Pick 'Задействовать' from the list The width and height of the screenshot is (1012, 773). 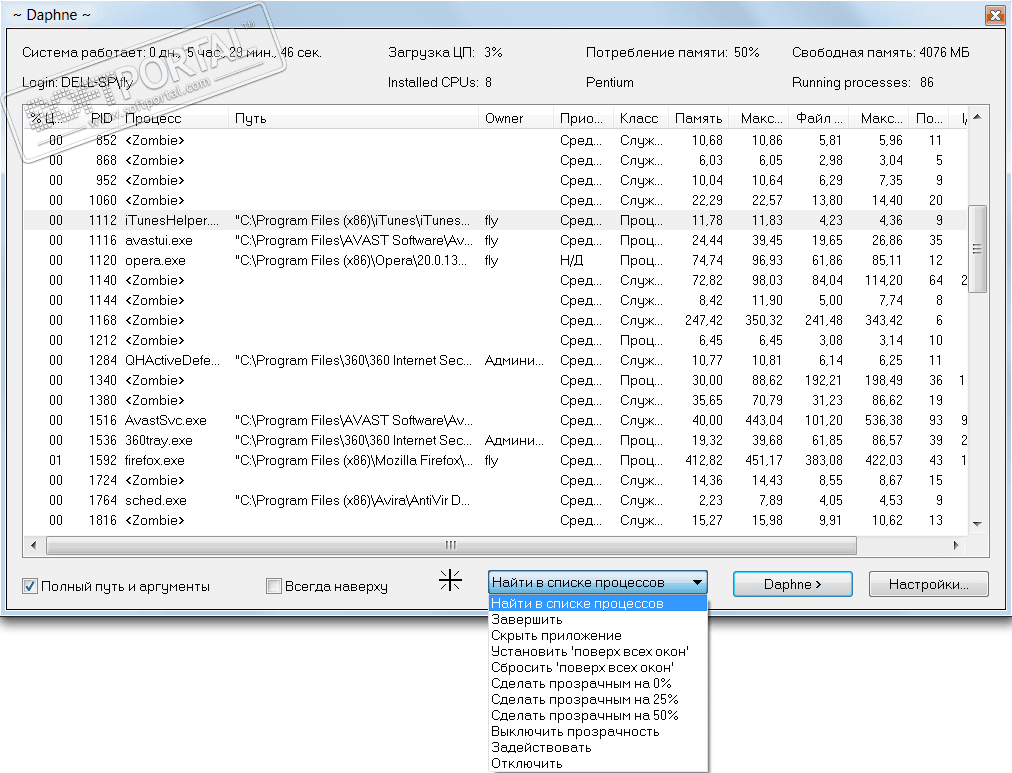tap(598, 748)
